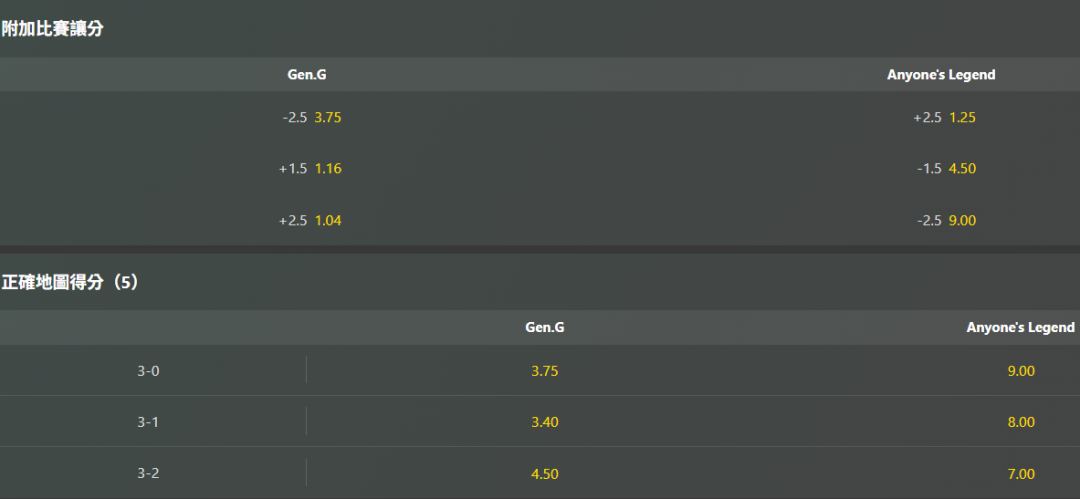Pick Gen.G 3-2 correct score 4.50

pyautogui.click(x=545, y=473)
